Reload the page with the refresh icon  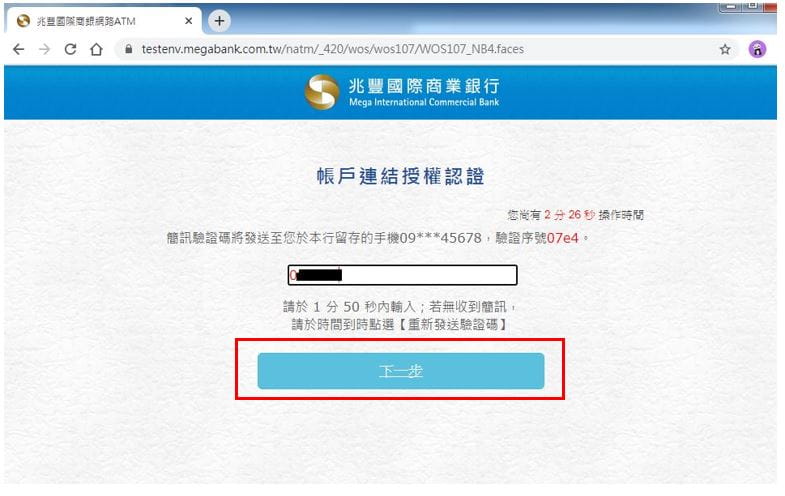pos(71,49)
